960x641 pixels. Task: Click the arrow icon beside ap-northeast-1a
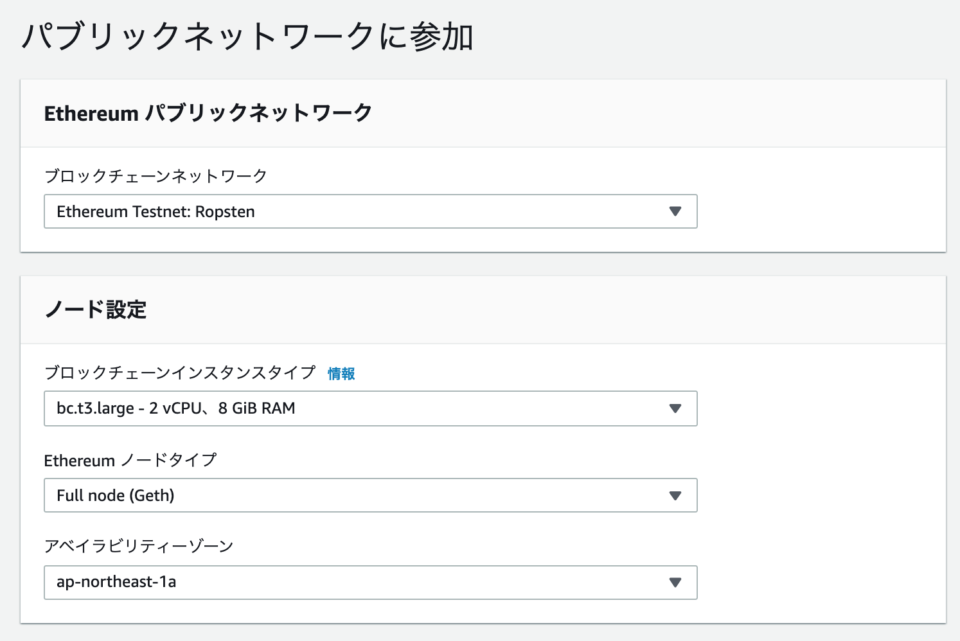click(x=675, y=582)
